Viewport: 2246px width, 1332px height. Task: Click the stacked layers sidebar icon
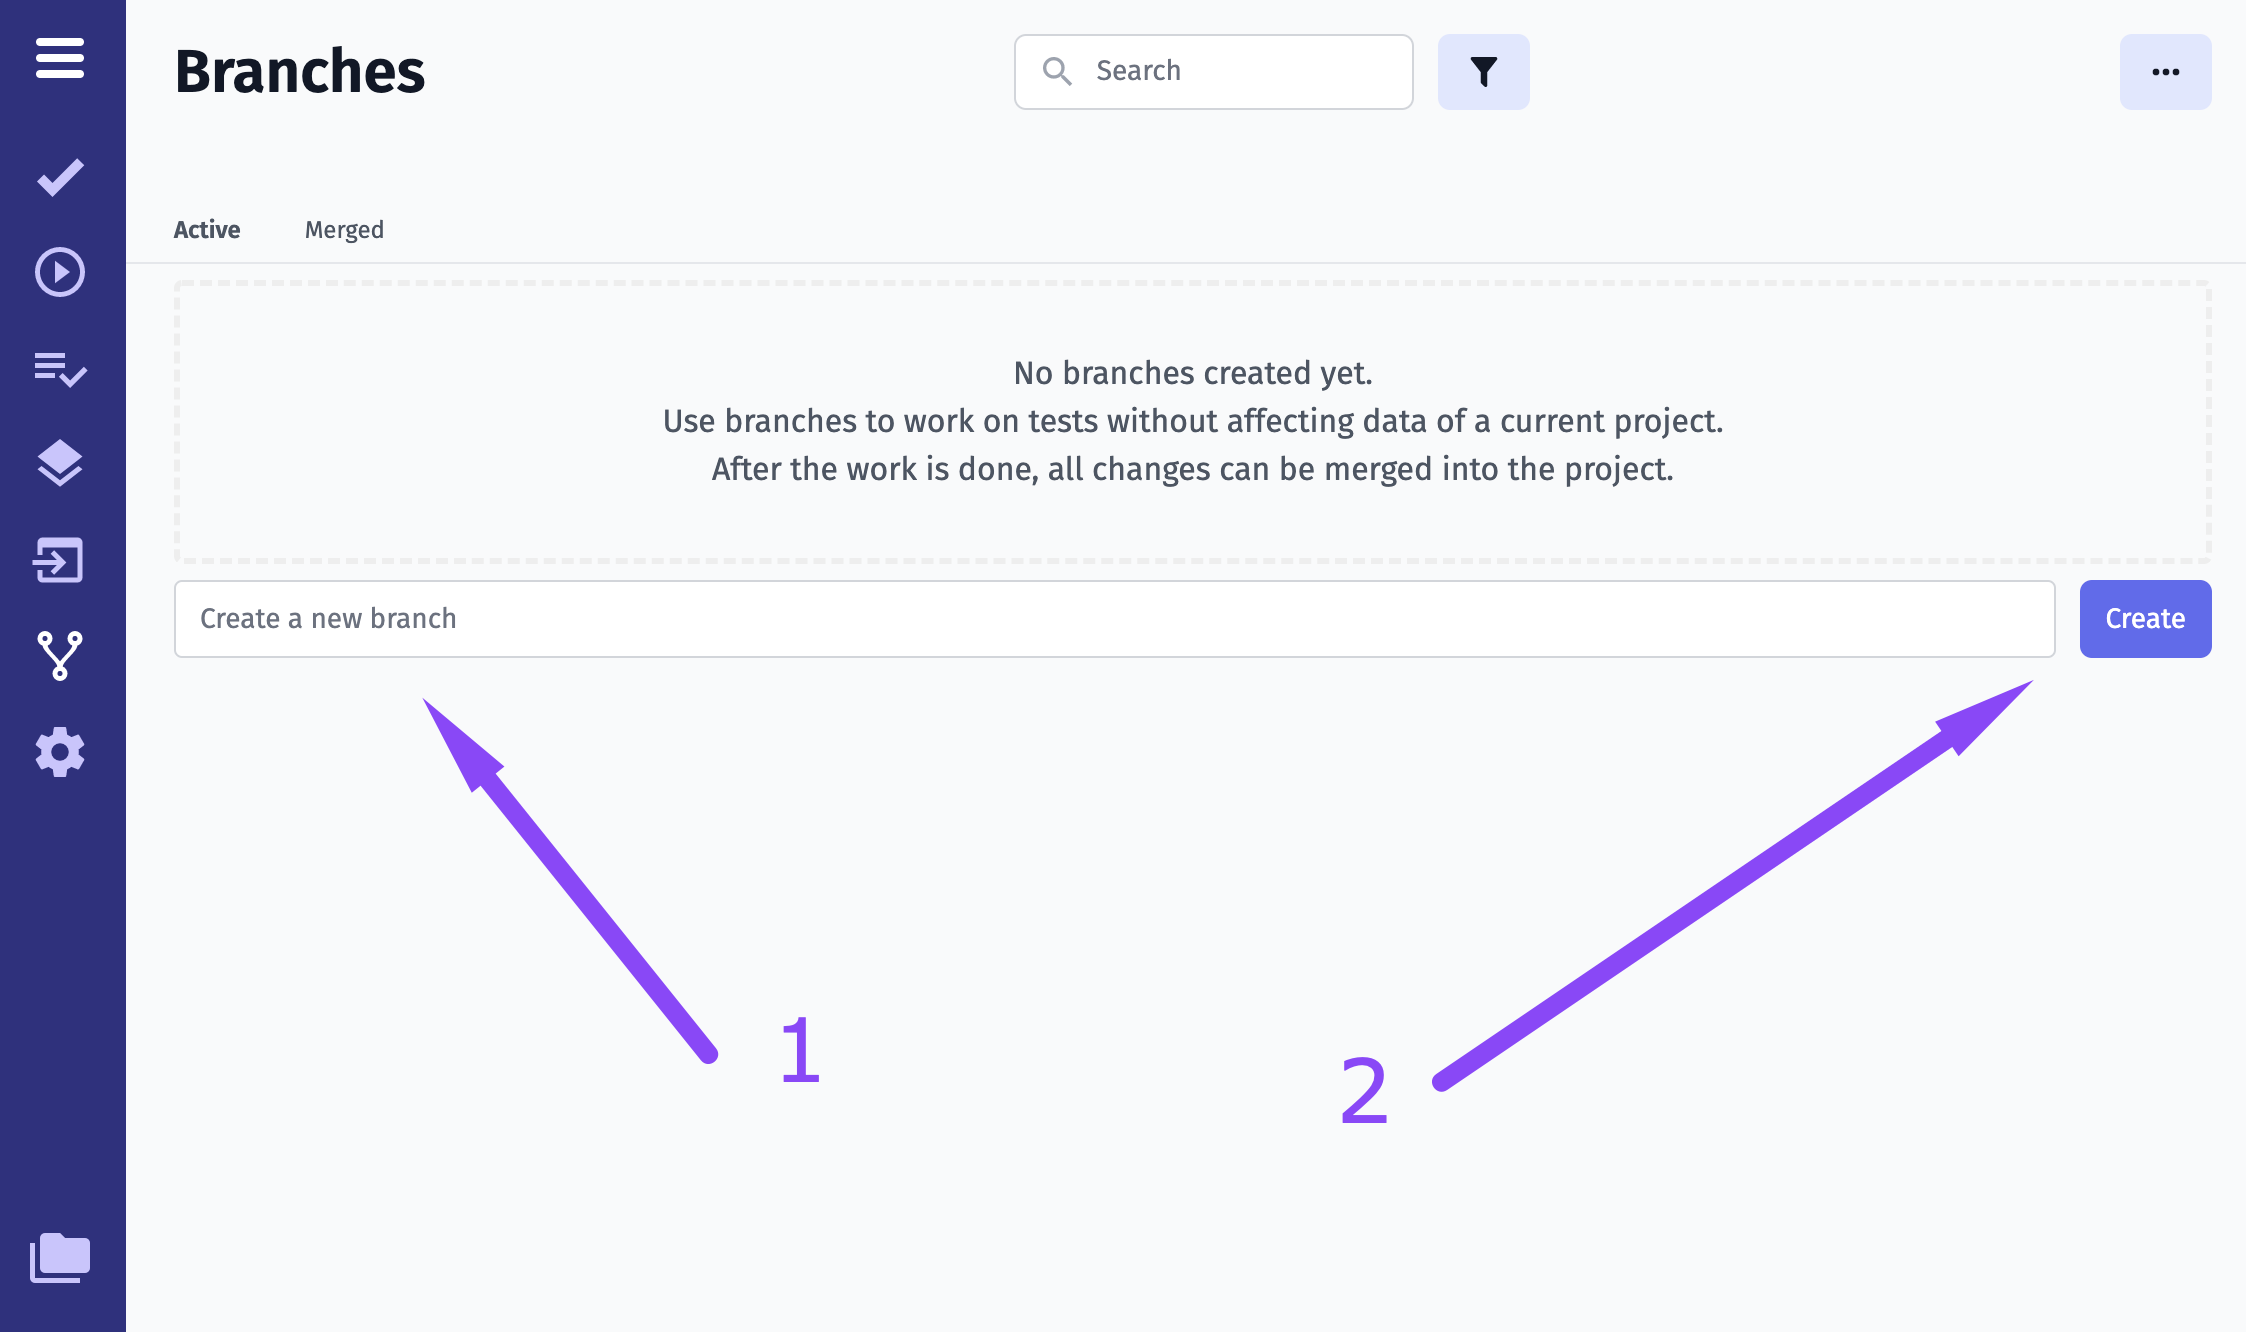(x=60, y=463)
